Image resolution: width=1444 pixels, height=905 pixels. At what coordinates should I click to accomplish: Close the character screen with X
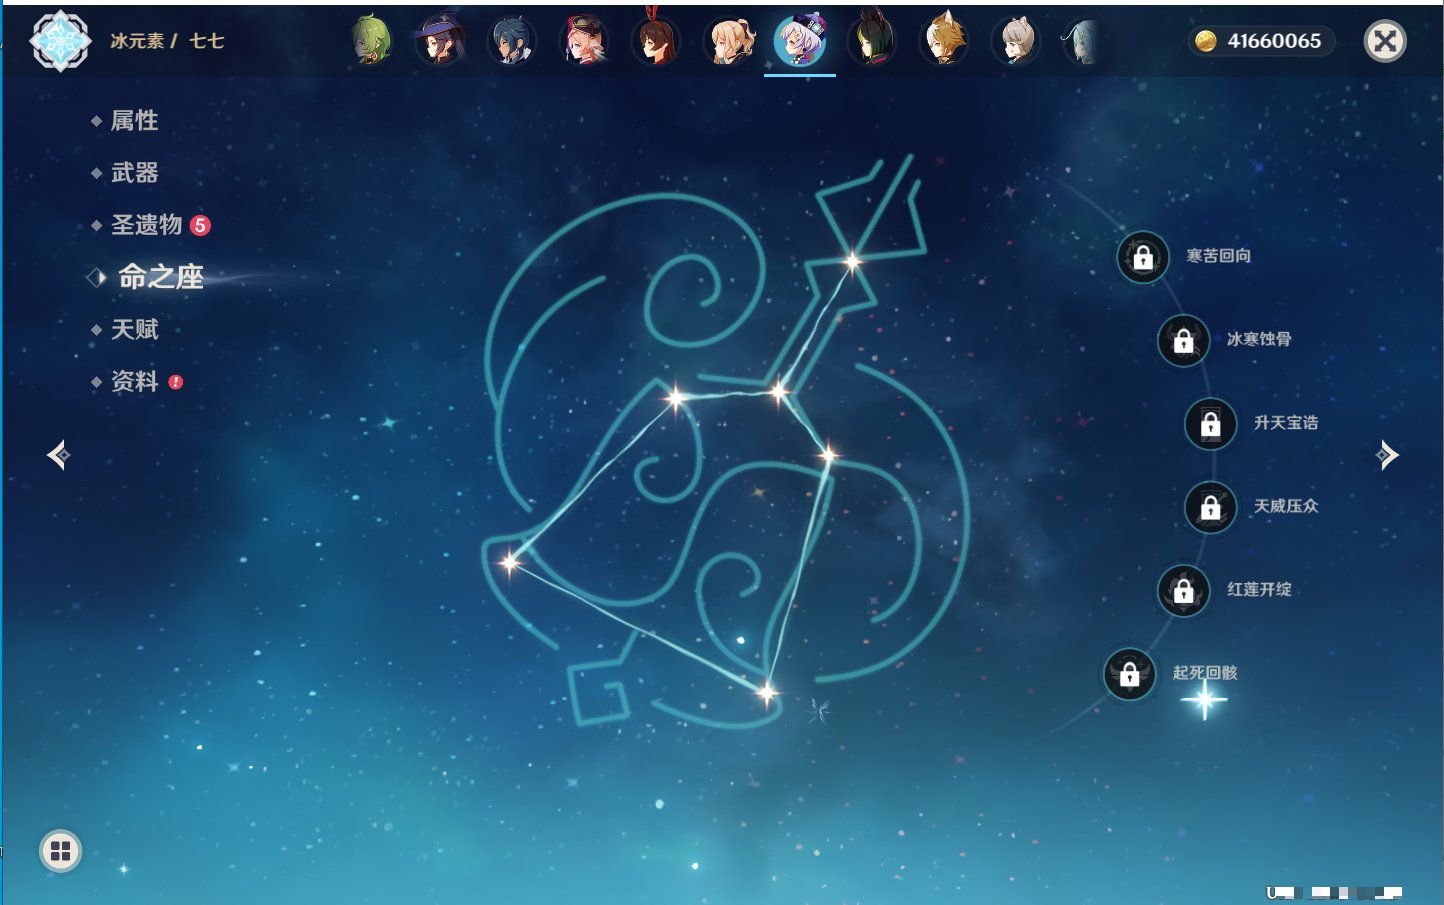coord(1385,41)
